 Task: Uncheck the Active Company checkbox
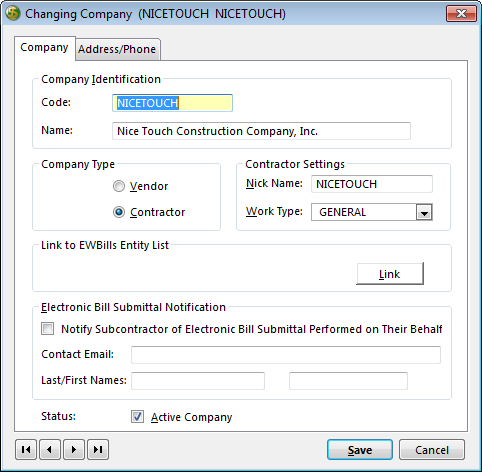point(137,417)
